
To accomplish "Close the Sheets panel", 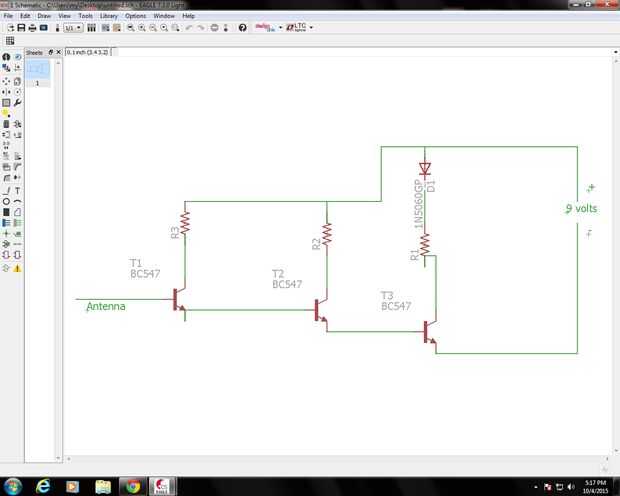I will [x=59, y=52].
